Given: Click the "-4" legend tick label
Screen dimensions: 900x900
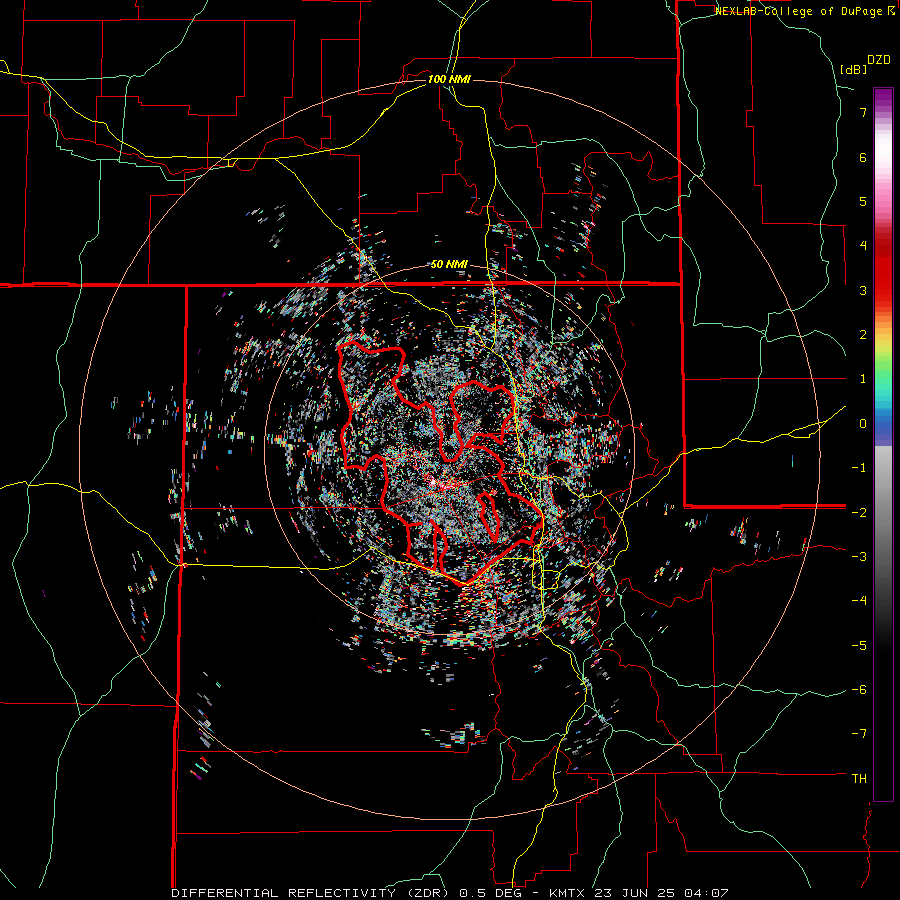Looking at the screenshot, I should point(859,601).
